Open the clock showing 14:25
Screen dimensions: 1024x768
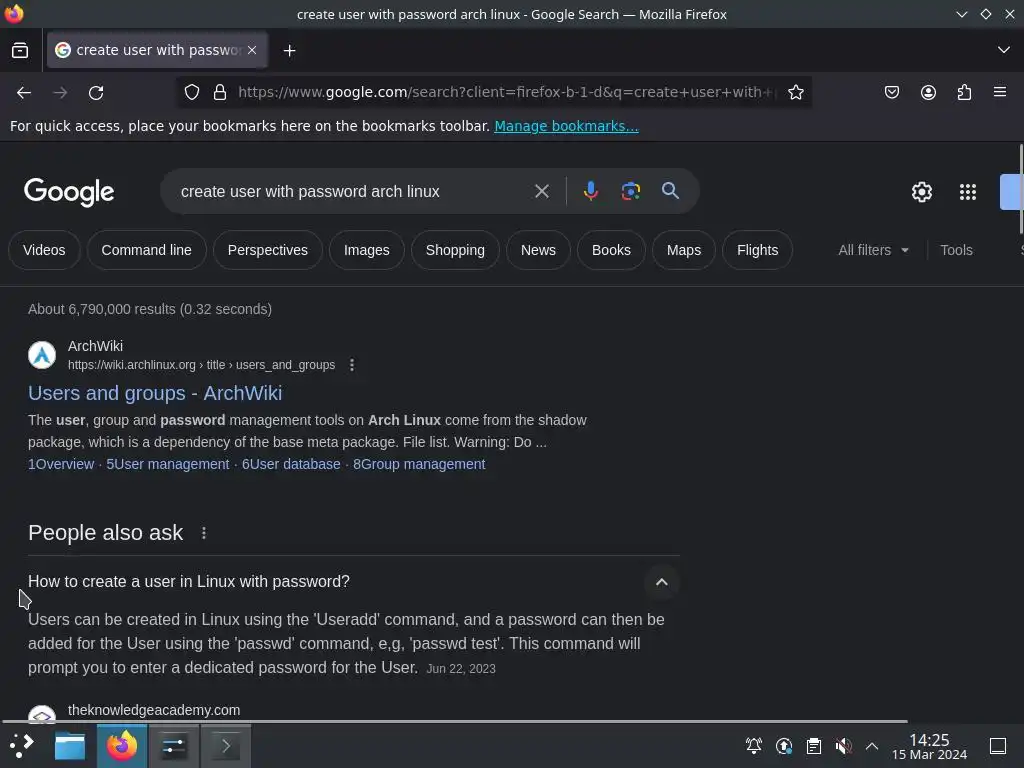click(929, 746)
